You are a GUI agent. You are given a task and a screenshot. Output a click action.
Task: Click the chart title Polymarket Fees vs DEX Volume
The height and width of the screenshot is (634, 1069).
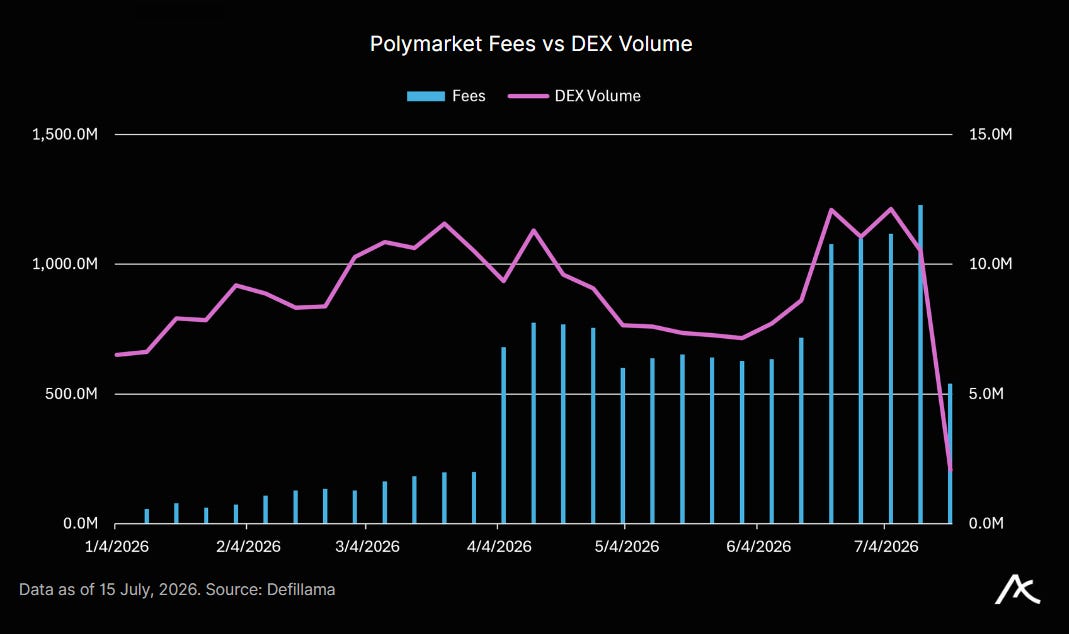click(531, 44)
